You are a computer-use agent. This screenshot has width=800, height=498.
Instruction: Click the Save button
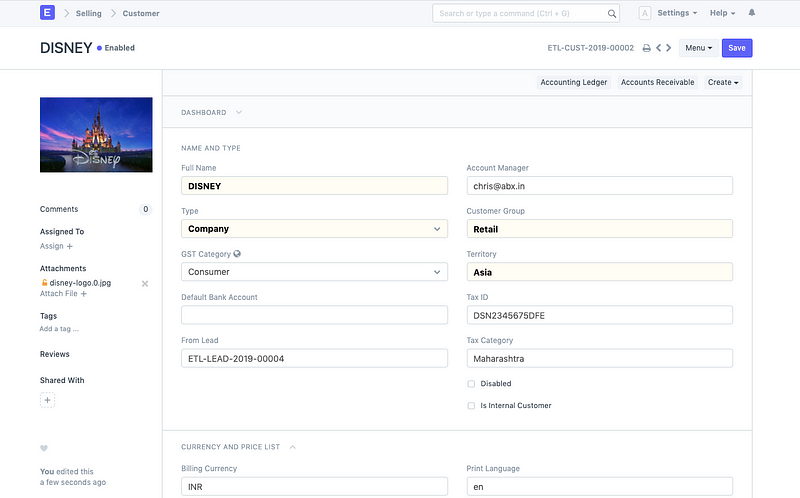(736, 48)
